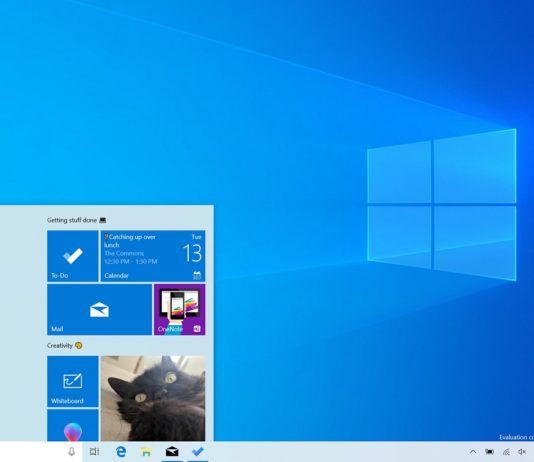
Task: Open the network icon in system tray
Action: 506,452
